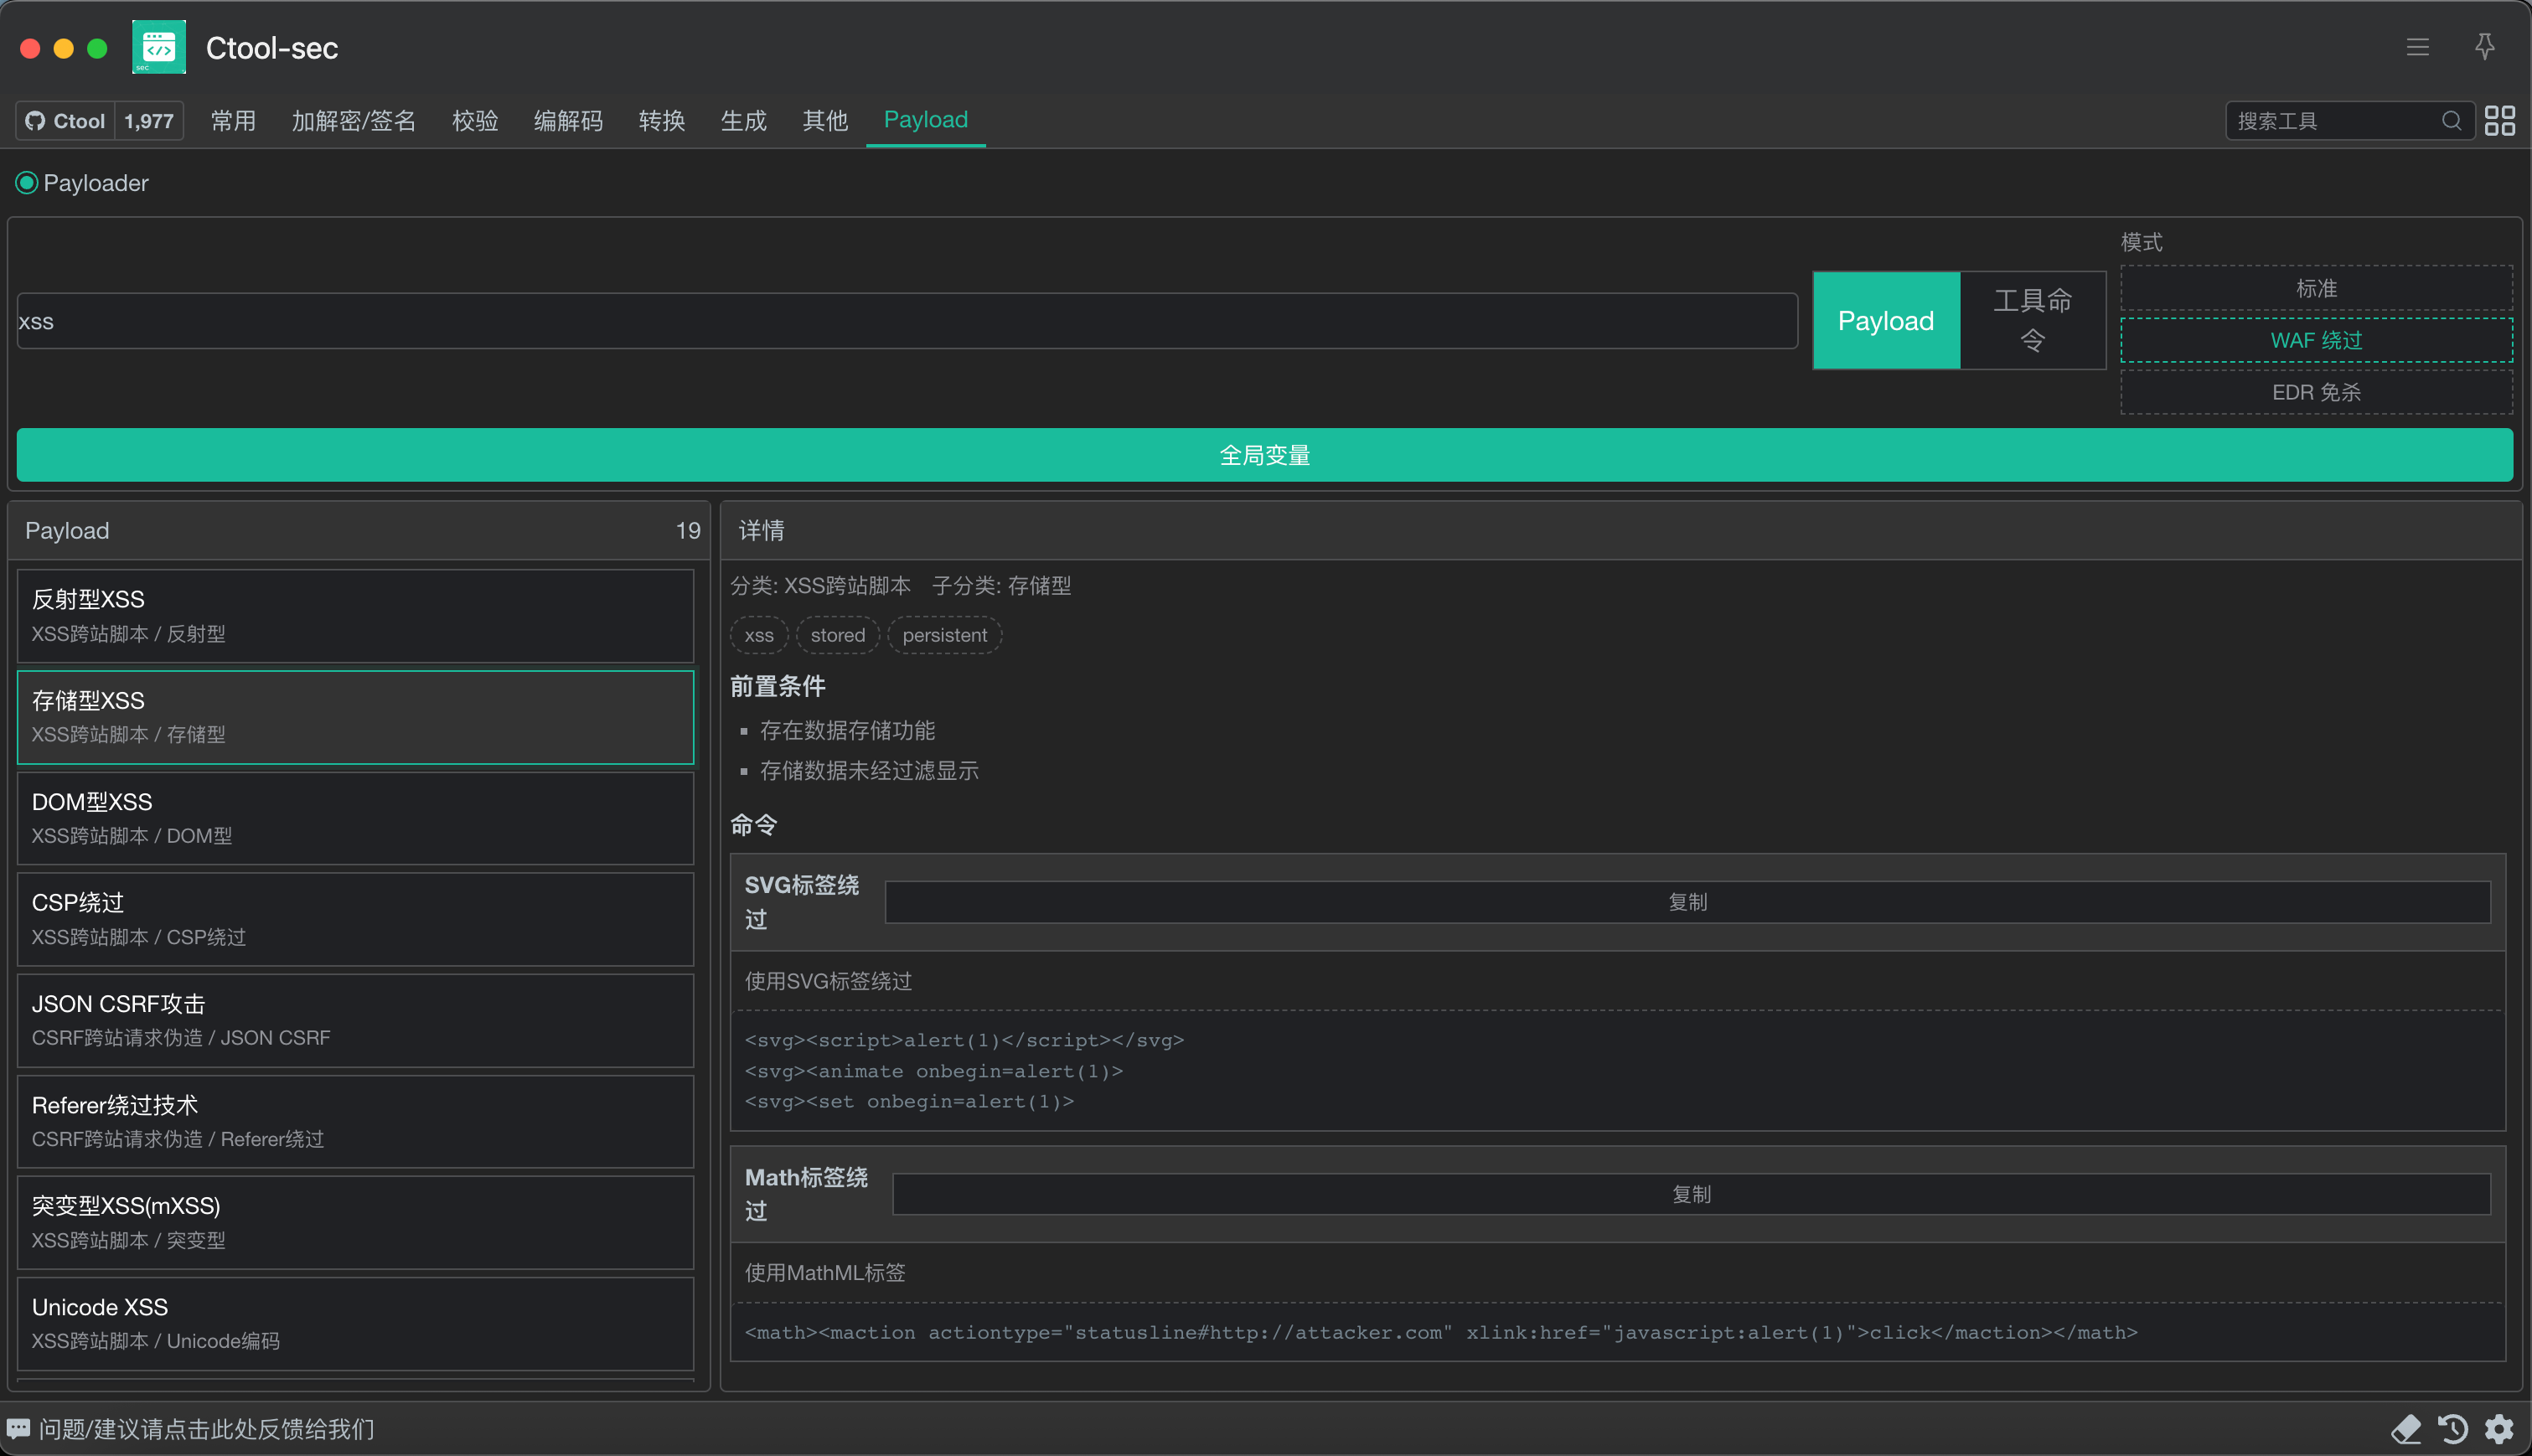Image resolution: width=2532 pixels, height=1456 pixels.
Task: Pin the window with the pushpin icon
Action: click(x=2484, y=47)
